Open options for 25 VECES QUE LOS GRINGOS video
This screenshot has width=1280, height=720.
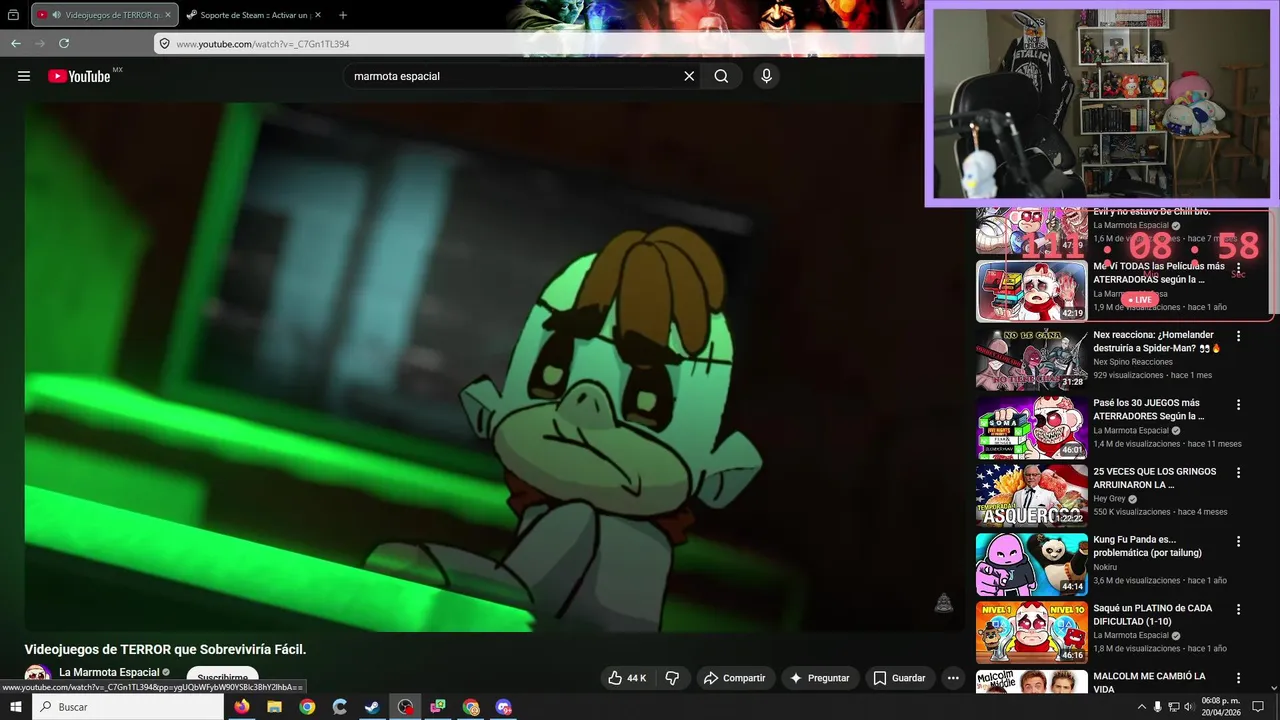tap(1238, 472)
